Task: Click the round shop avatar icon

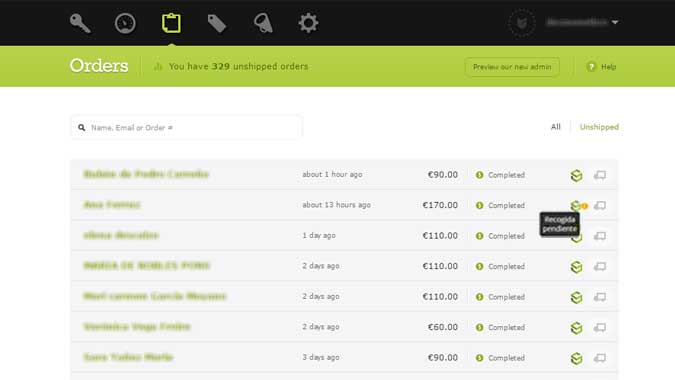Action: point(522,22)
